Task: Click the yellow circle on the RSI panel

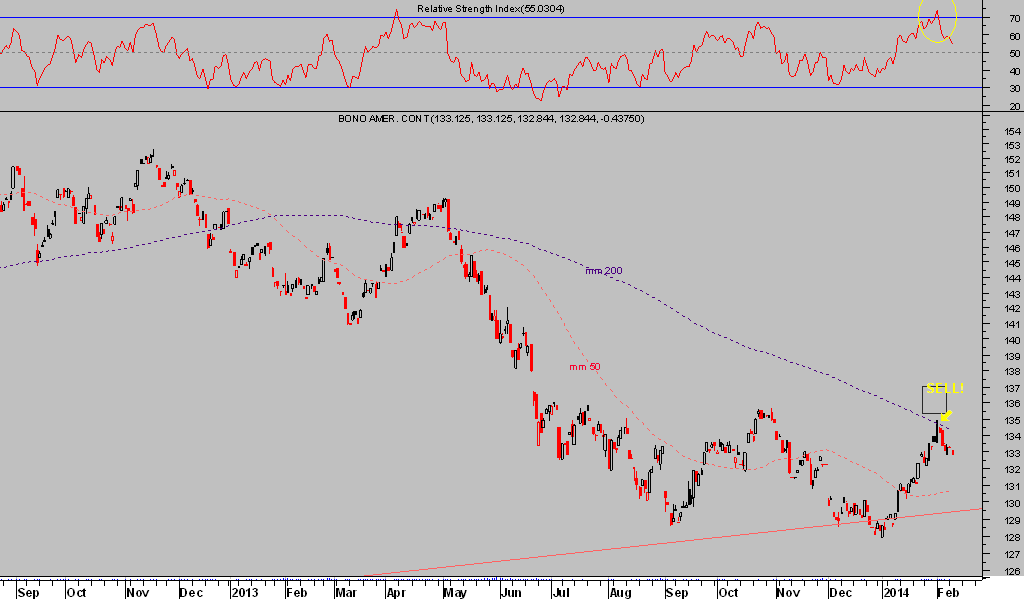Action: point(938,20)
